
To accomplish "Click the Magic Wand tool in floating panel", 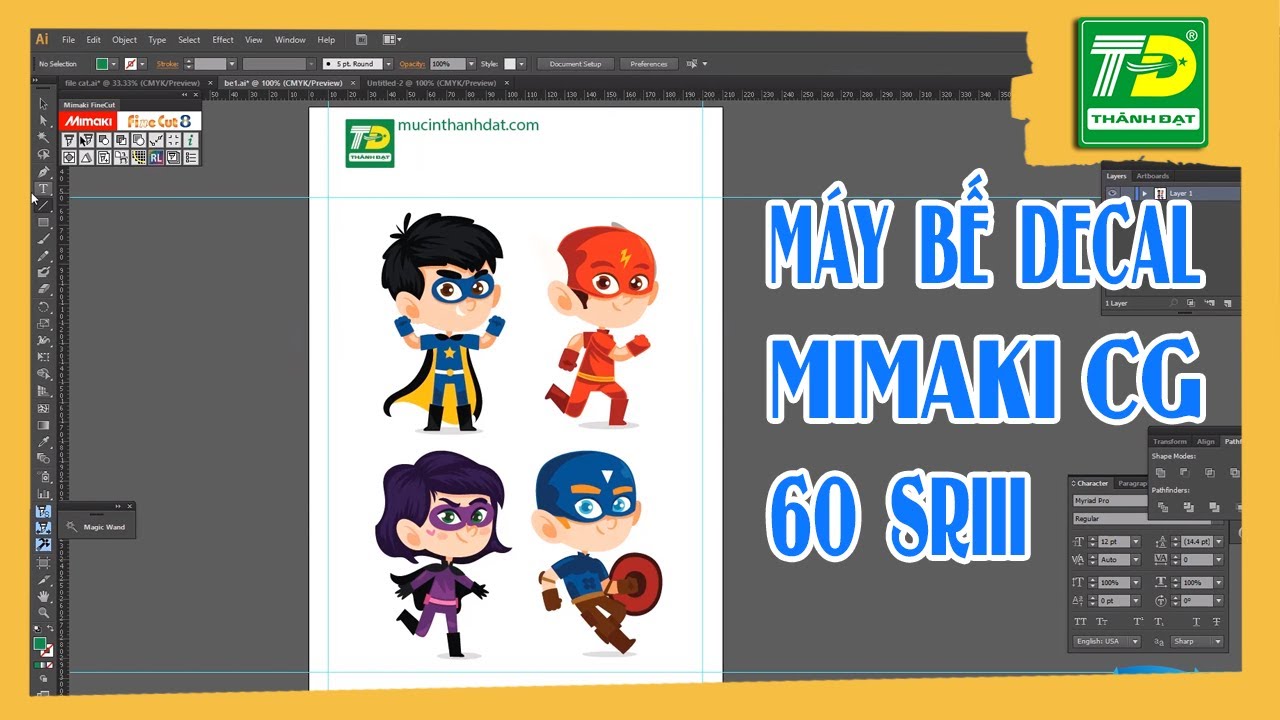I will pyautogui.click(x=96, y=527).
